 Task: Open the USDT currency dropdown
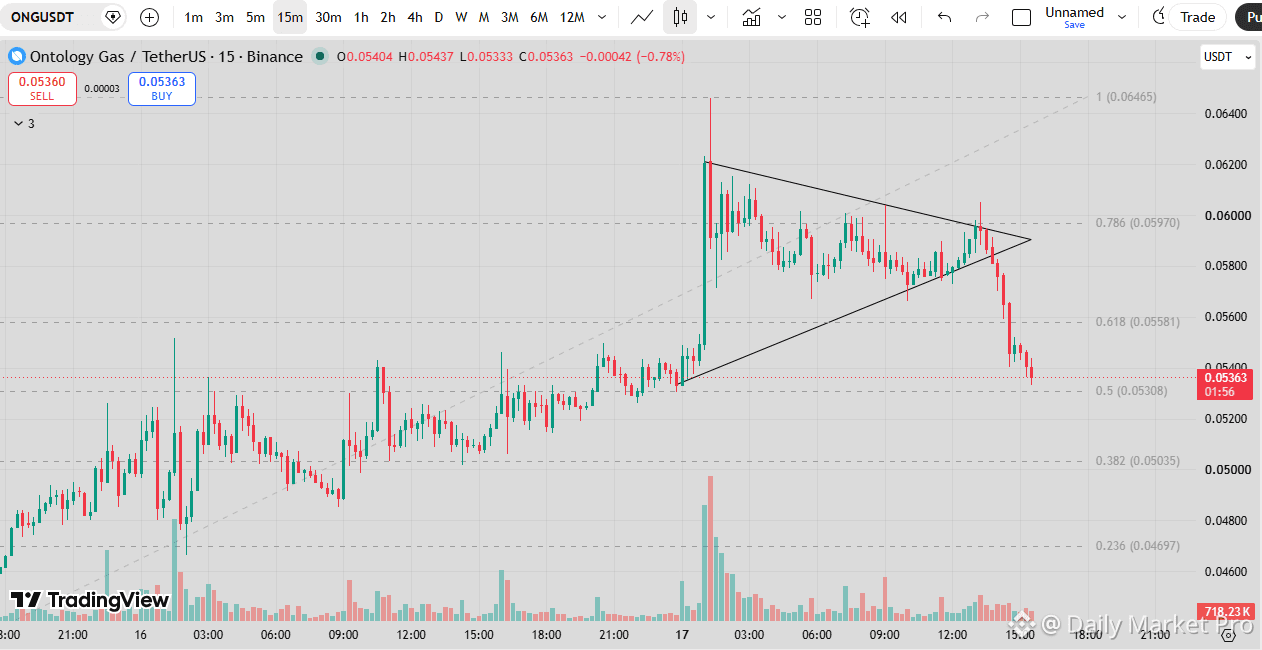point(1227,57)
